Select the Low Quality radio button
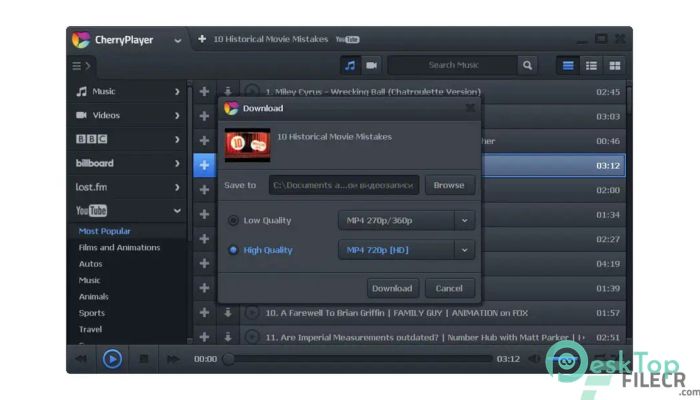 [x=233, y=221]
